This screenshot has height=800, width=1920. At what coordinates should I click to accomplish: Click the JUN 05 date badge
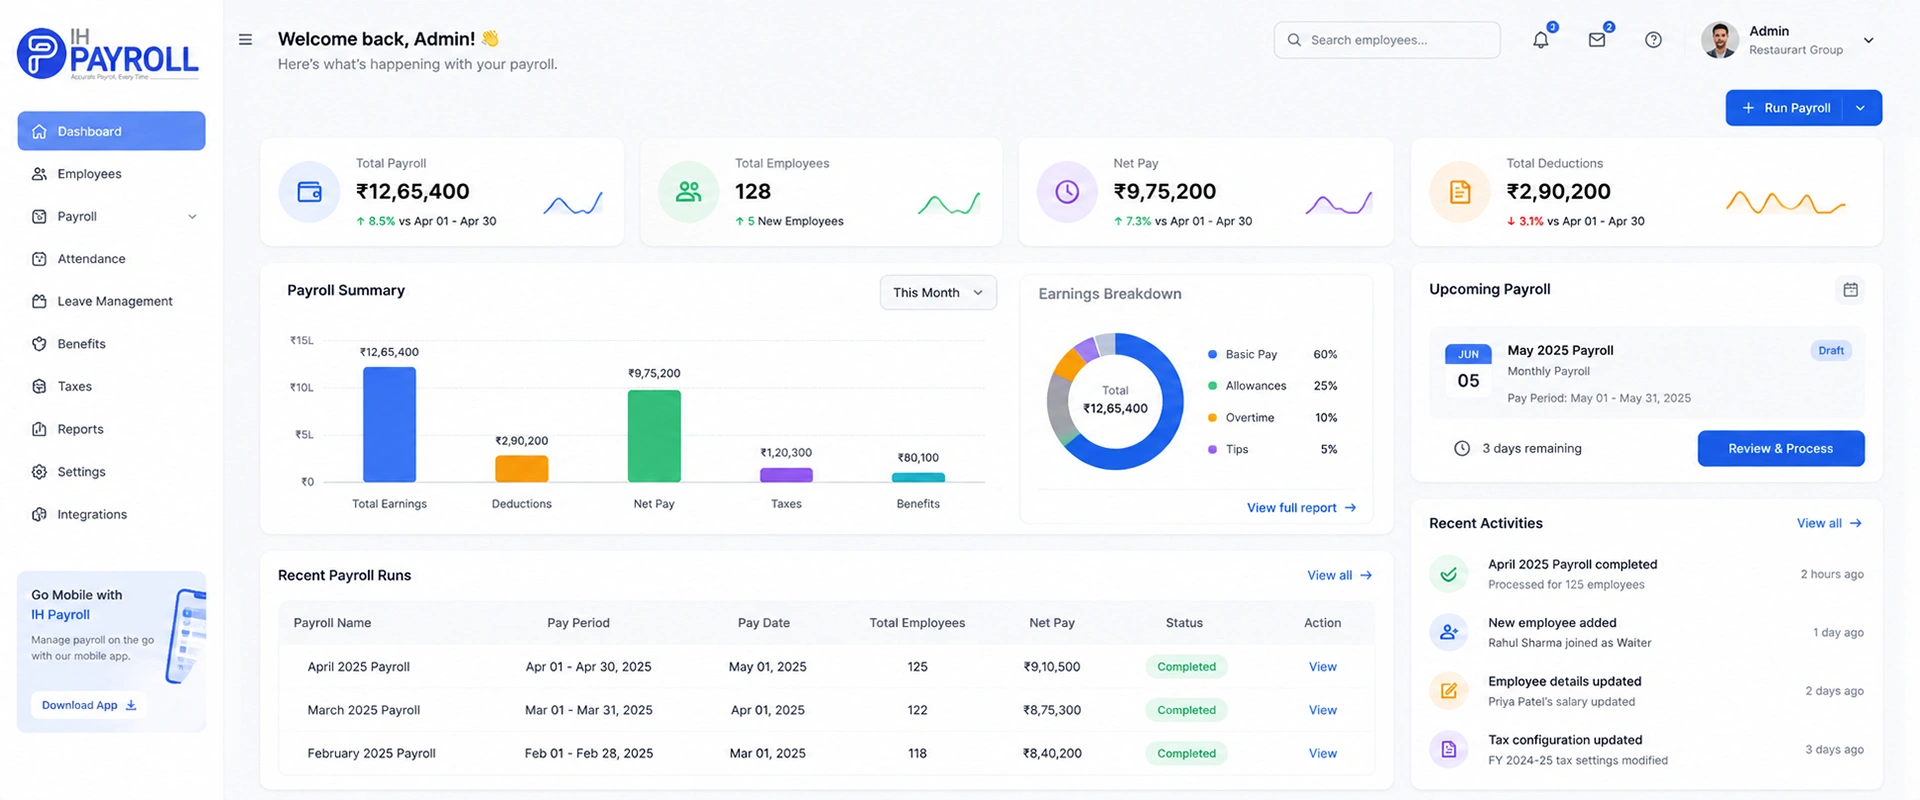coord(1468,371)
